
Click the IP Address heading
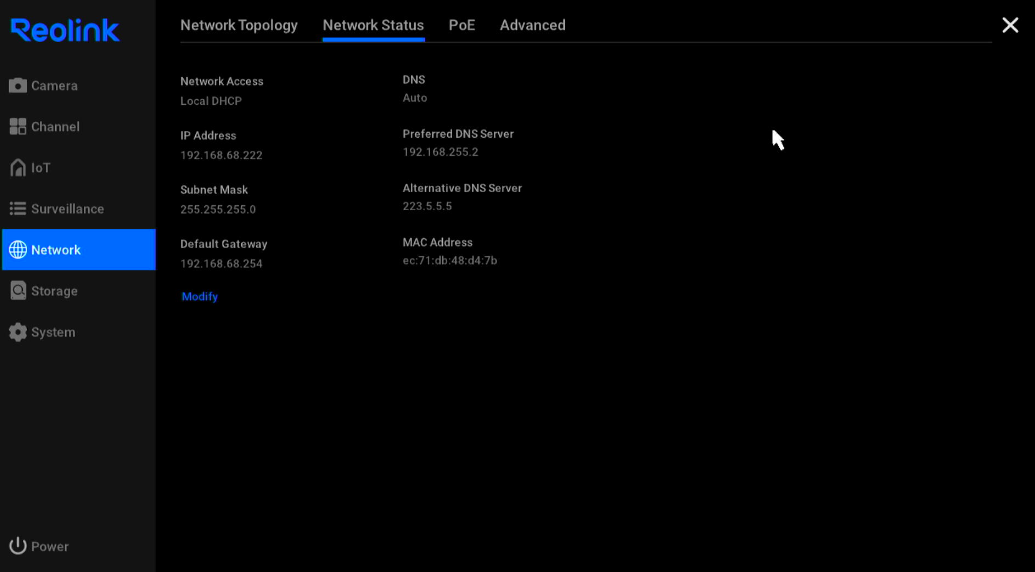click(x=208, y=135)
